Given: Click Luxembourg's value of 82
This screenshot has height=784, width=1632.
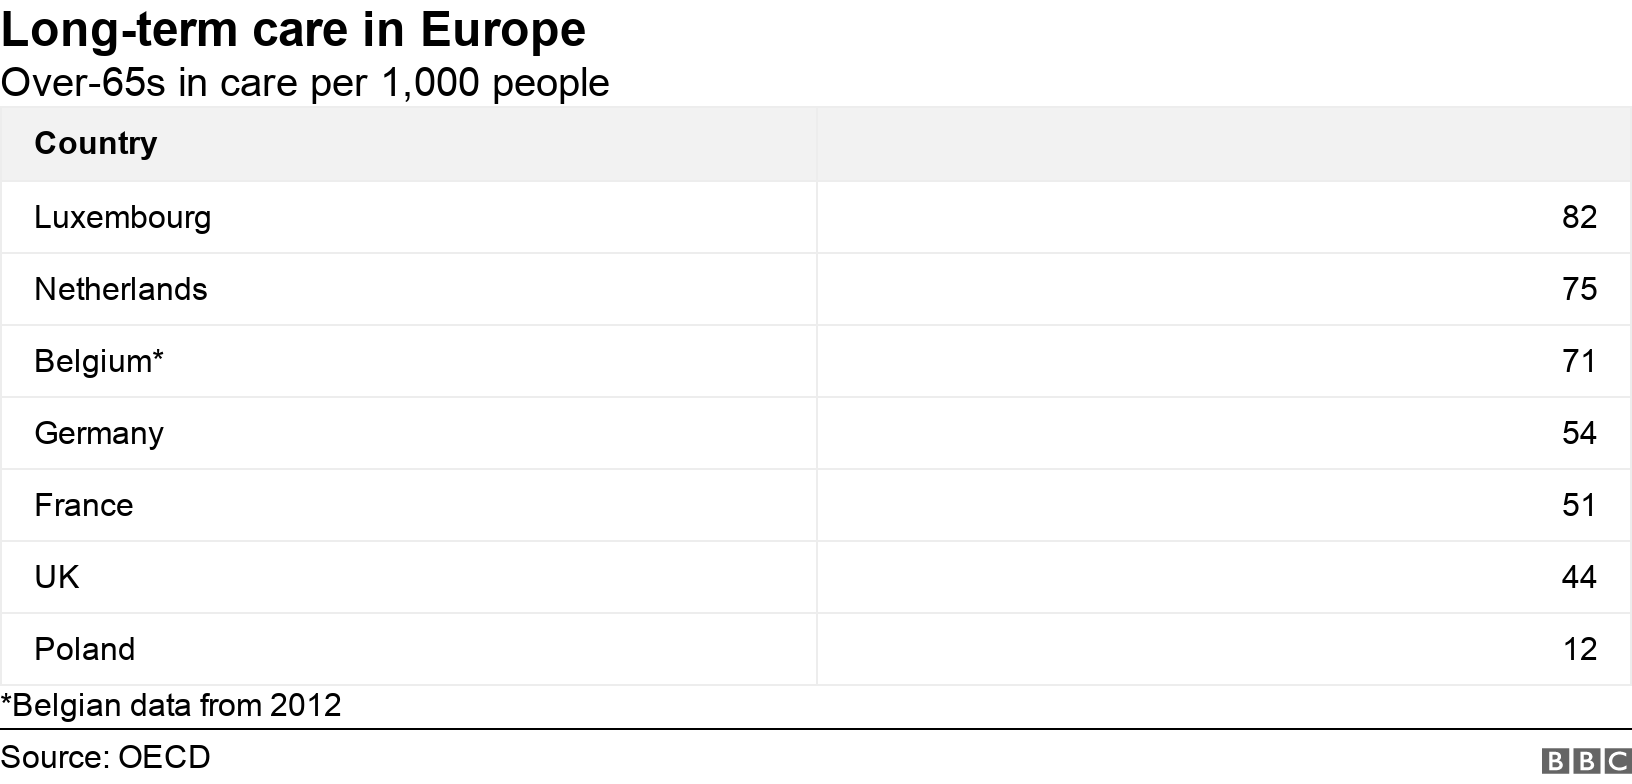Looking at the screenshot, I should pyautogui.click(x=1579, y=217).
